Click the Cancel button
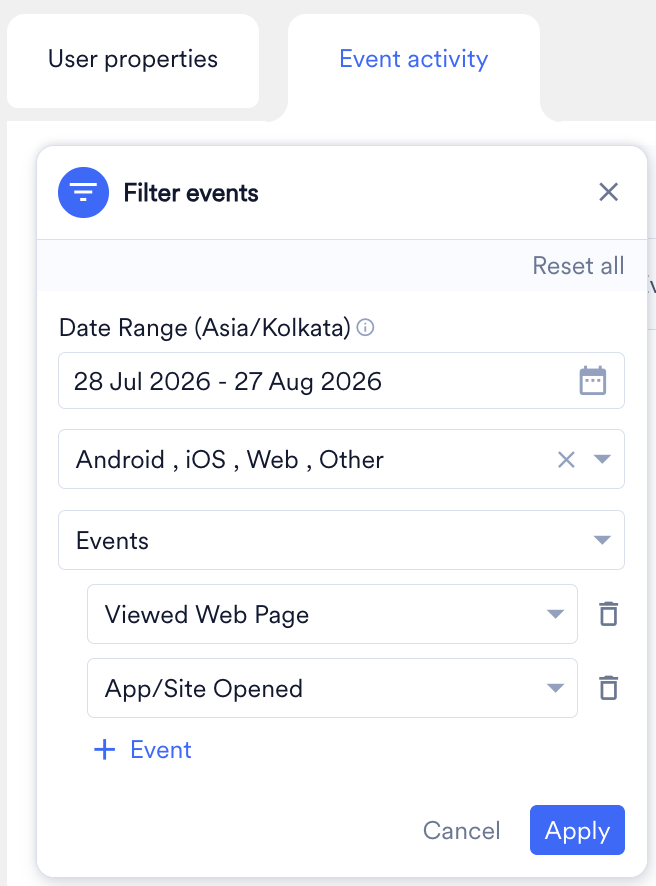 [x=462, y=831]
